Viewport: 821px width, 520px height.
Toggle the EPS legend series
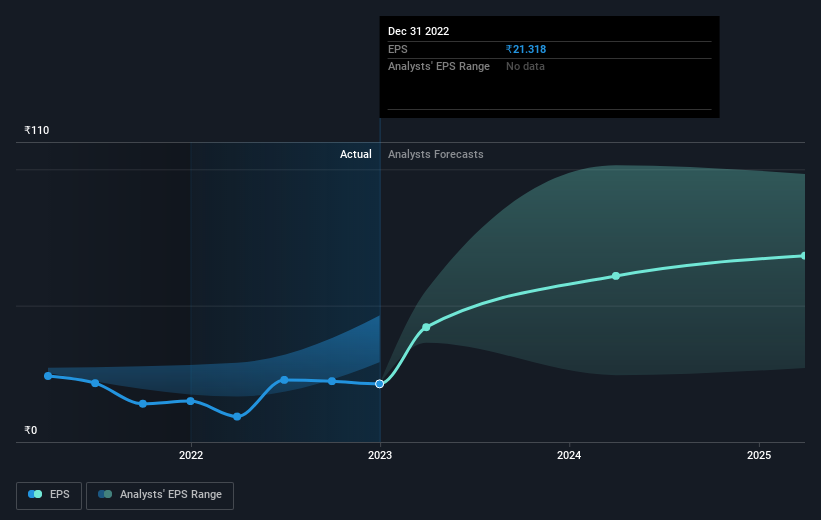pos(49,495)
